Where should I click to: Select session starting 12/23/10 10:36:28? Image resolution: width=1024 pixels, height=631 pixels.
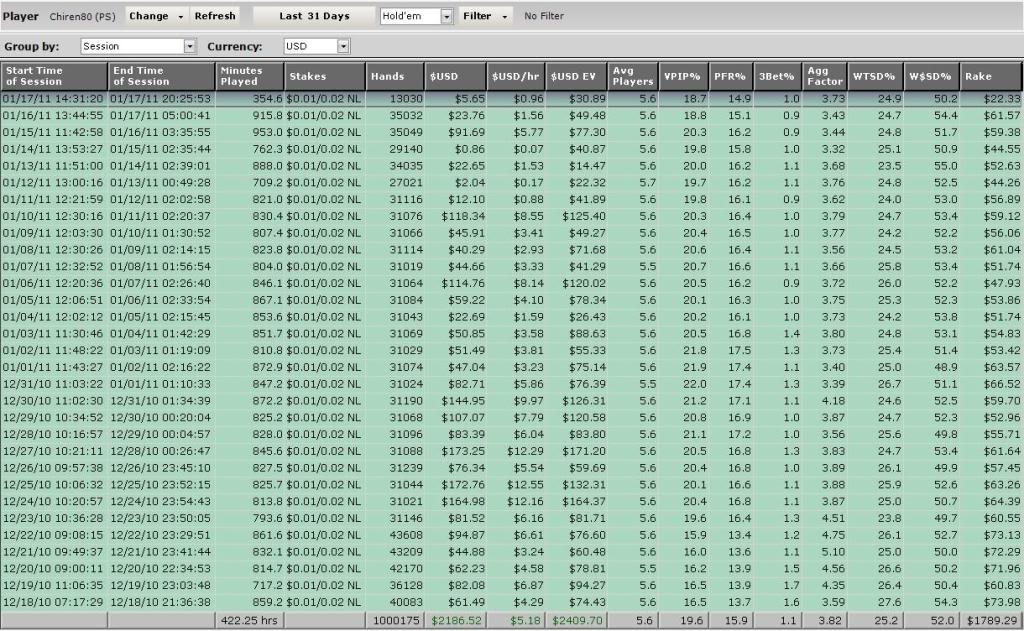[x=511, y=518]
